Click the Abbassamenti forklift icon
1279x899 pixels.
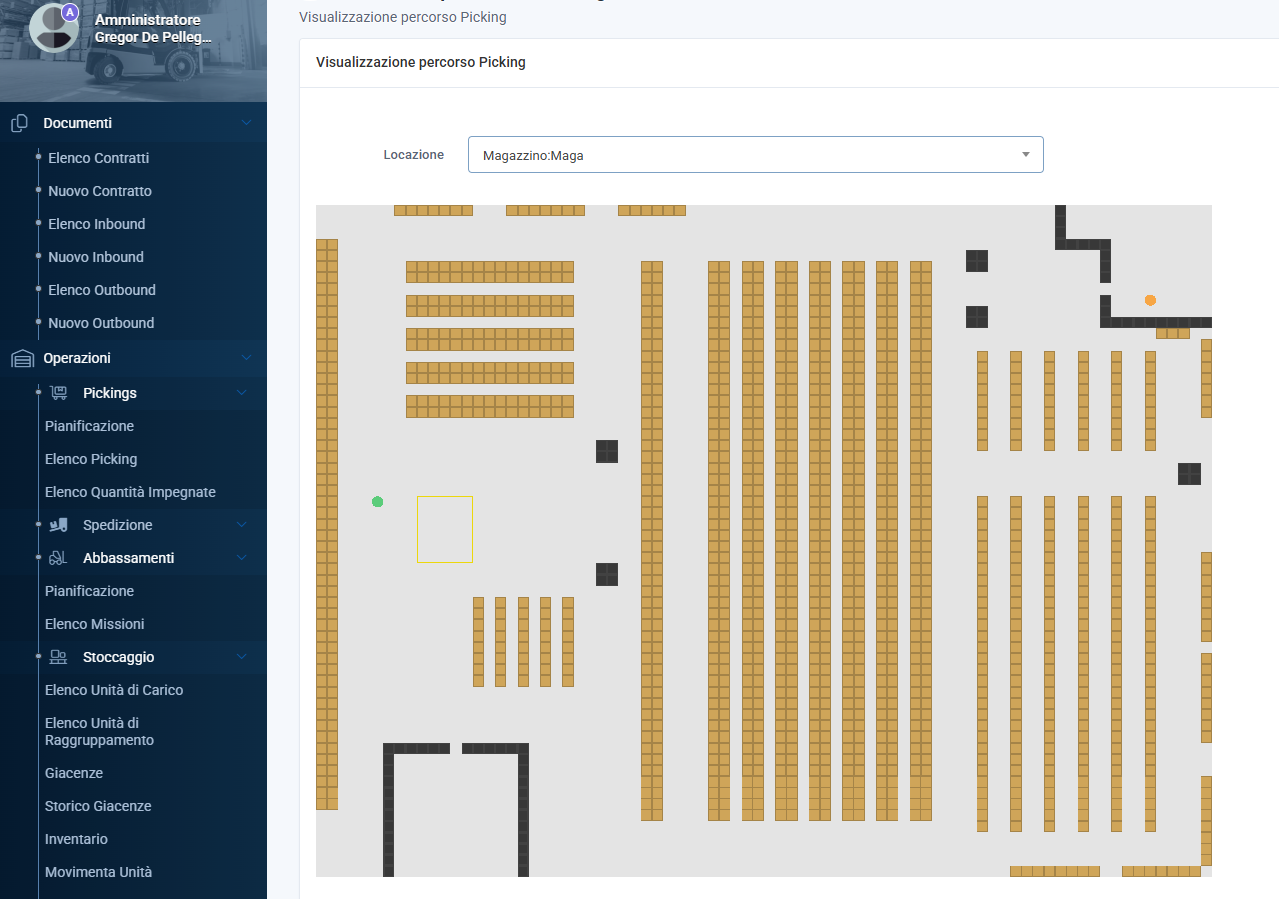point(59,558)
